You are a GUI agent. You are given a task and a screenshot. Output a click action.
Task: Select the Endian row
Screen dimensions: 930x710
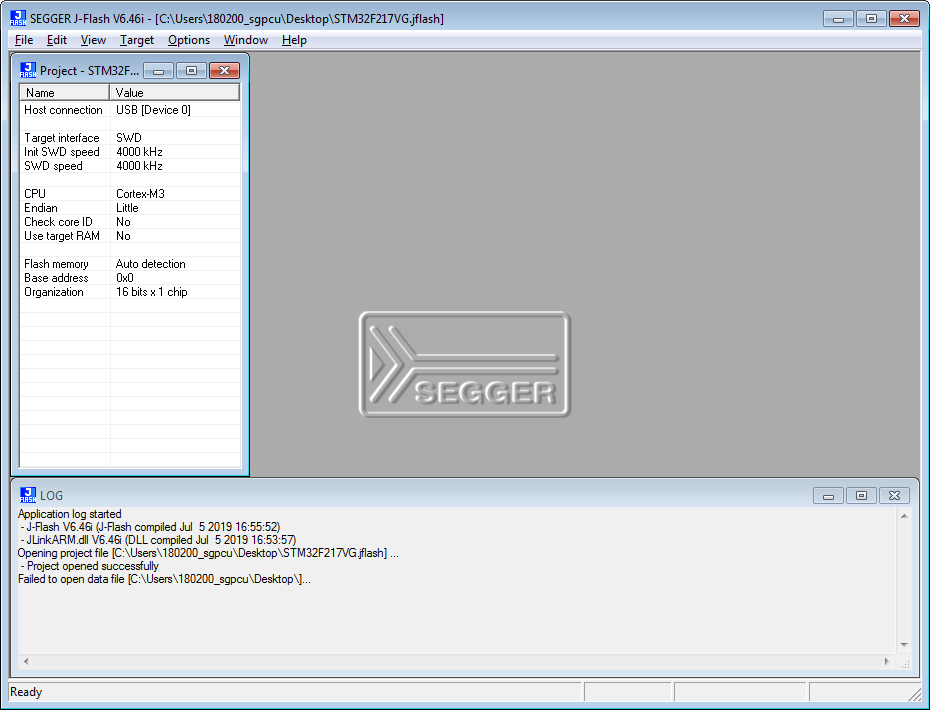click(130, 208)
